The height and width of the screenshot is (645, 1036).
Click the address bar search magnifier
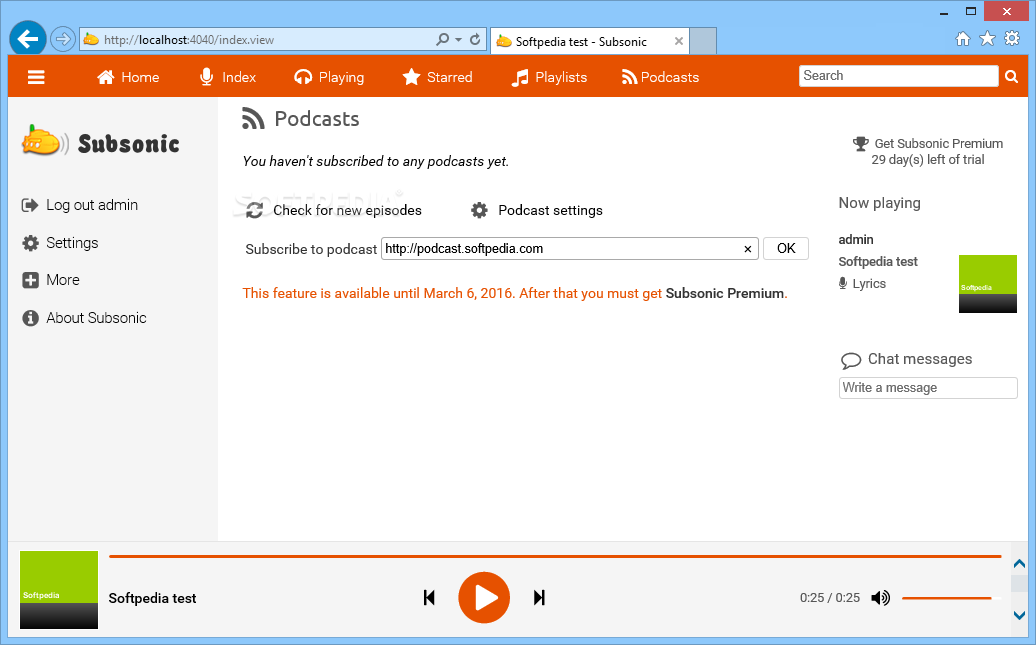click(x=443, y=40)
